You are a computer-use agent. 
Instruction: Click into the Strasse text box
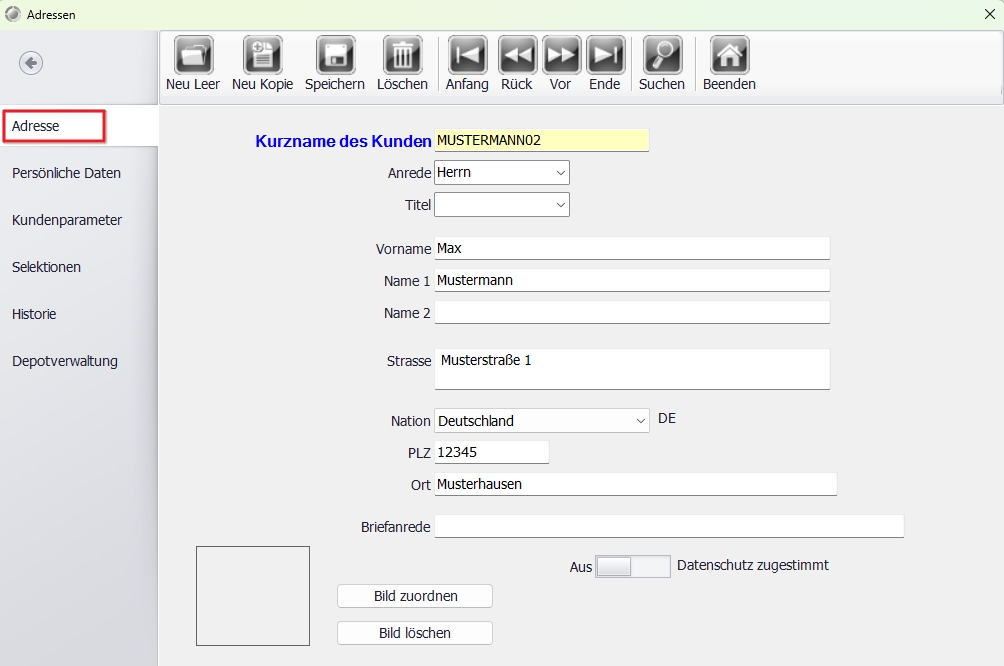tap(632, 369)
